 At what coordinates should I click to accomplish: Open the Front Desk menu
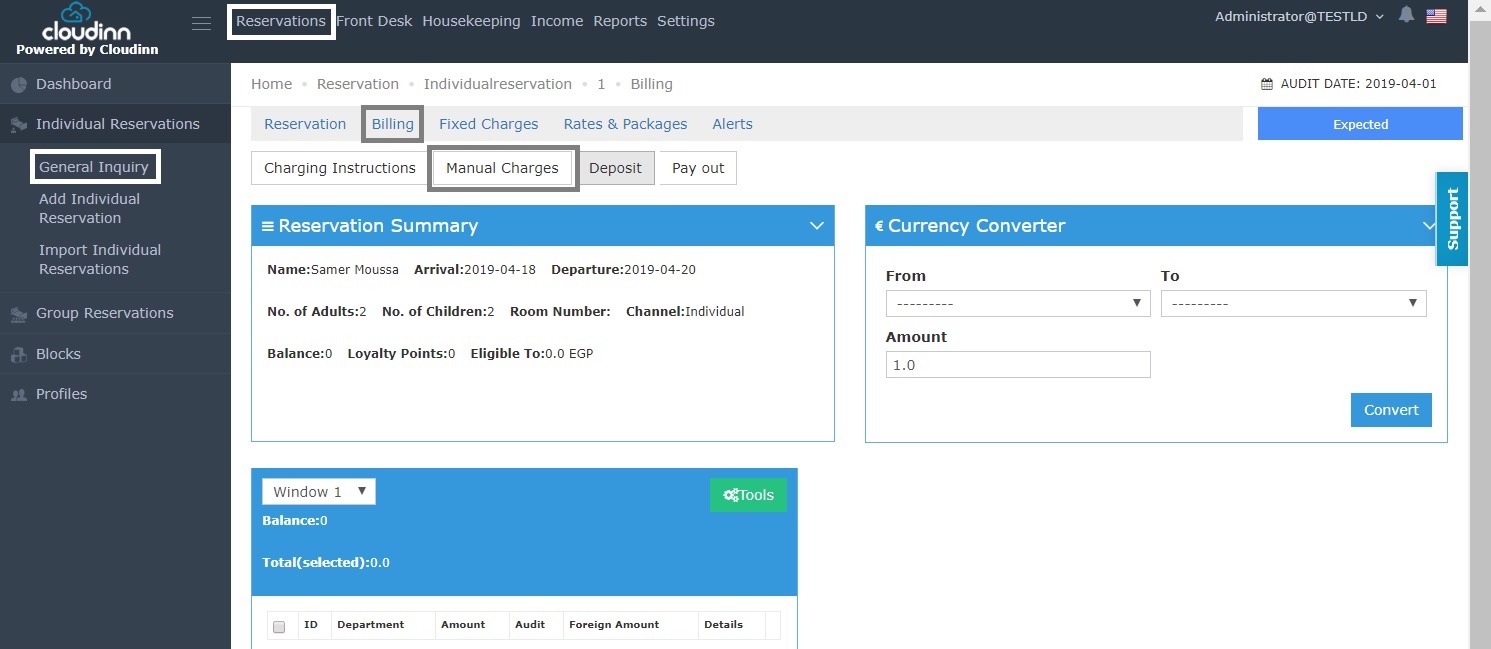tap(374, 21)
